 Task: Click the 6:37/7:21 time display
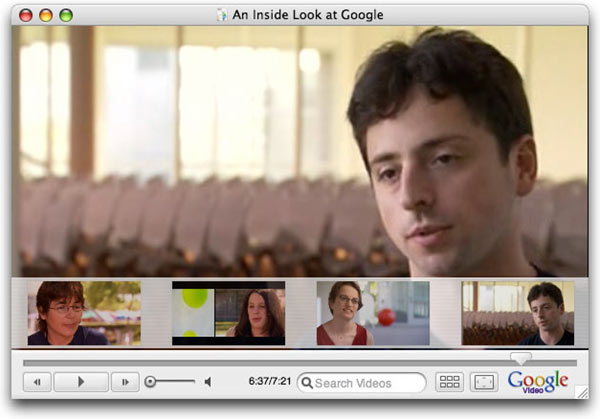pyautogui.click(x=270, y=381)
